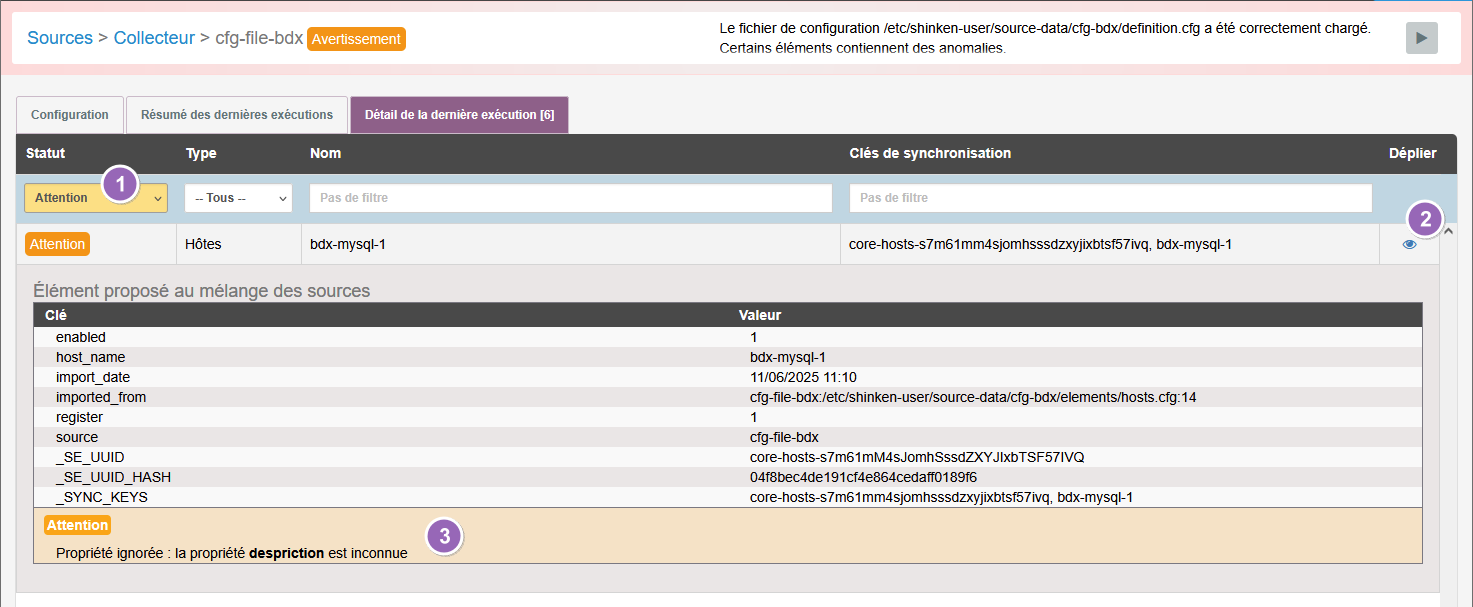Toggle the eye icon for bdx-mysql-1 row
The height and width of the screenshot is (607, 1473).
click(x=1409, y=244)
